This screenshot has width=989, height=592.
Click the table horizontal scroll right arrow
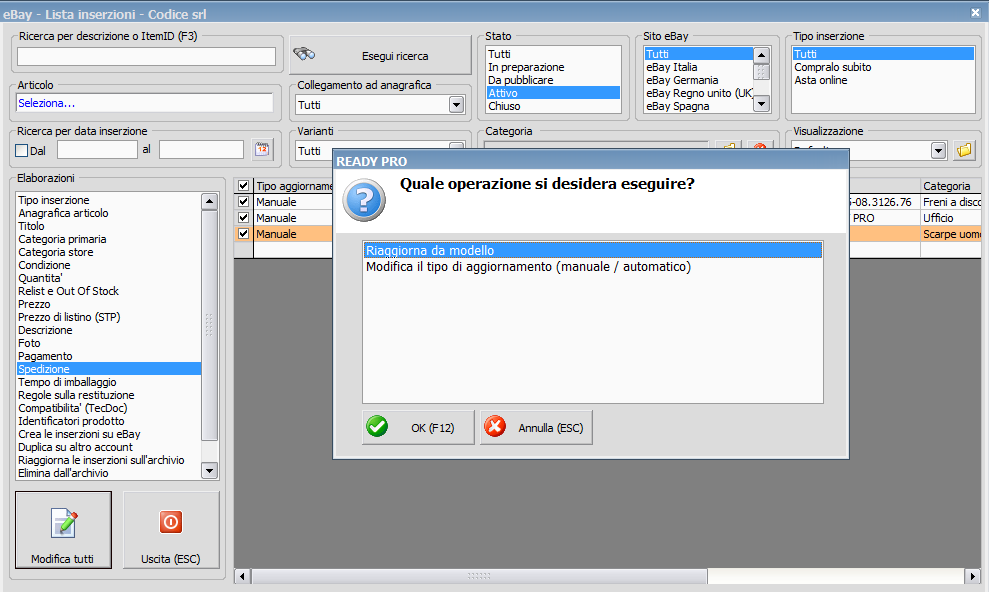[x=972, y=576]
